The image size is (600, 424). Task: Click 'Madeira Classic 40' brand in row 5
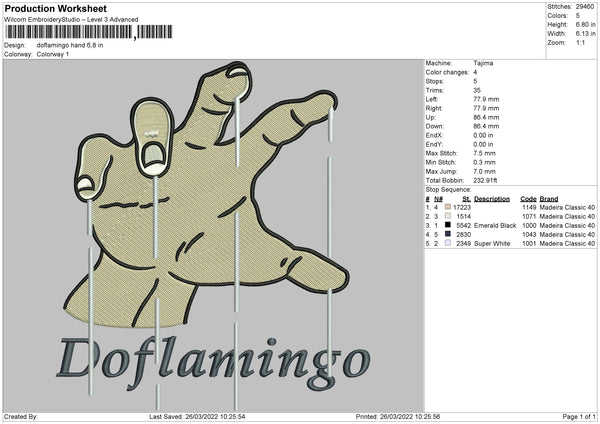tap(567, 244)
